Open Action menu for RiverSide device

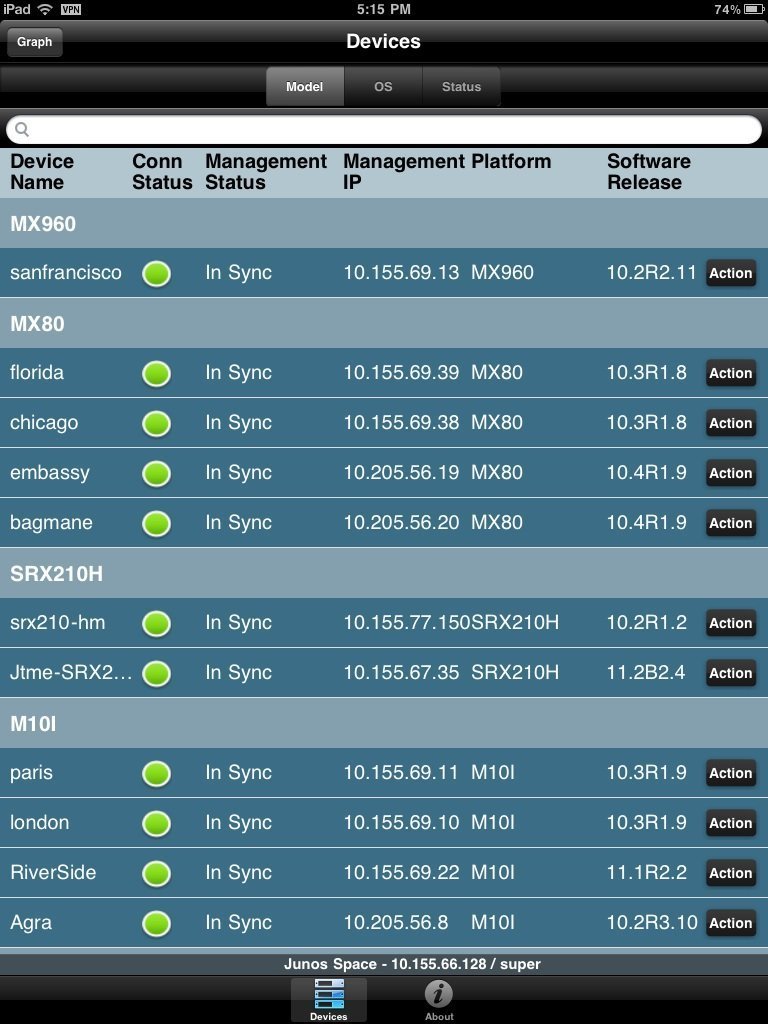coord(730,873)
